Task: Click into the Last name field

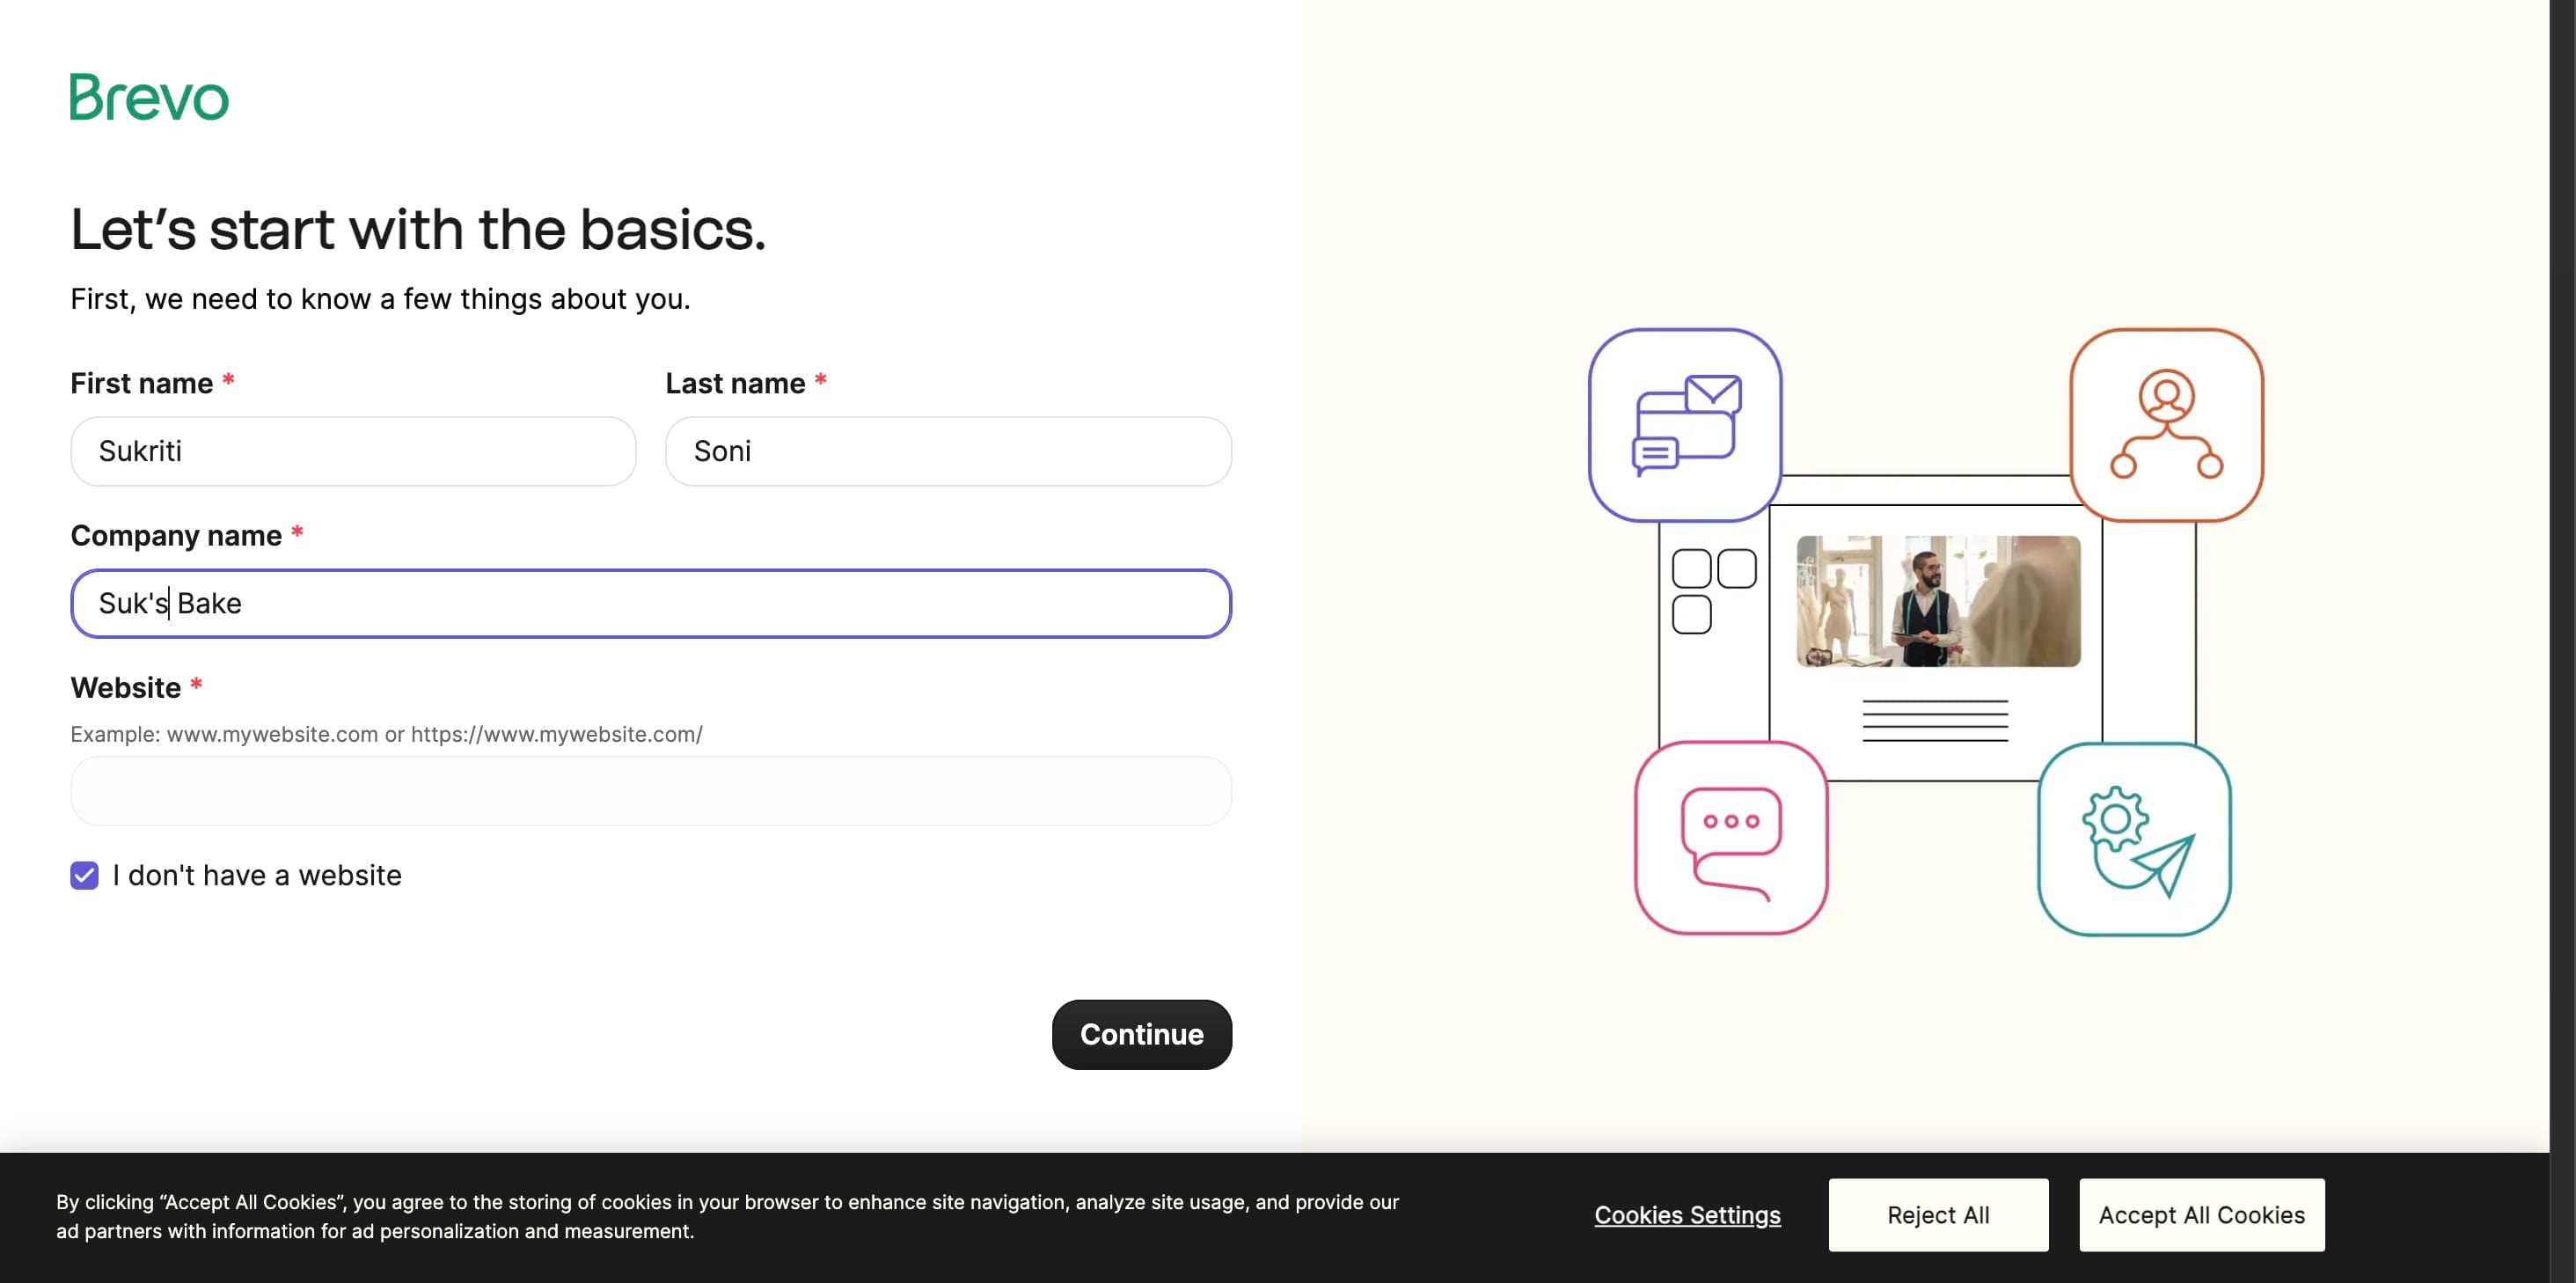Action: (x=947, y=451)
